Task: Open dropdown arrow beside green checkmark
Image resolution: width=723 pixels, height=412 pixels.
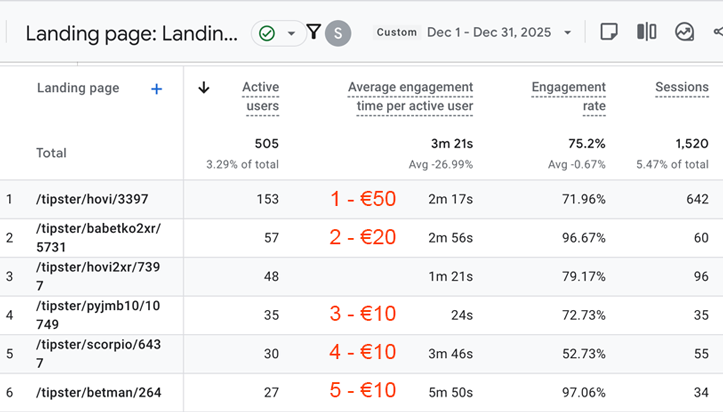Action: click(x=291, y=33)
